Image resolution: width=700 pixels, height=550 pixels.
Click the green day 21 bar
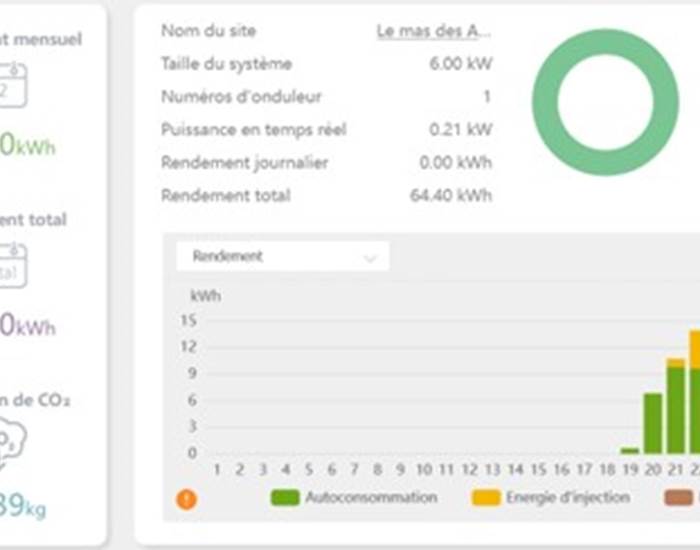(676, 410)
